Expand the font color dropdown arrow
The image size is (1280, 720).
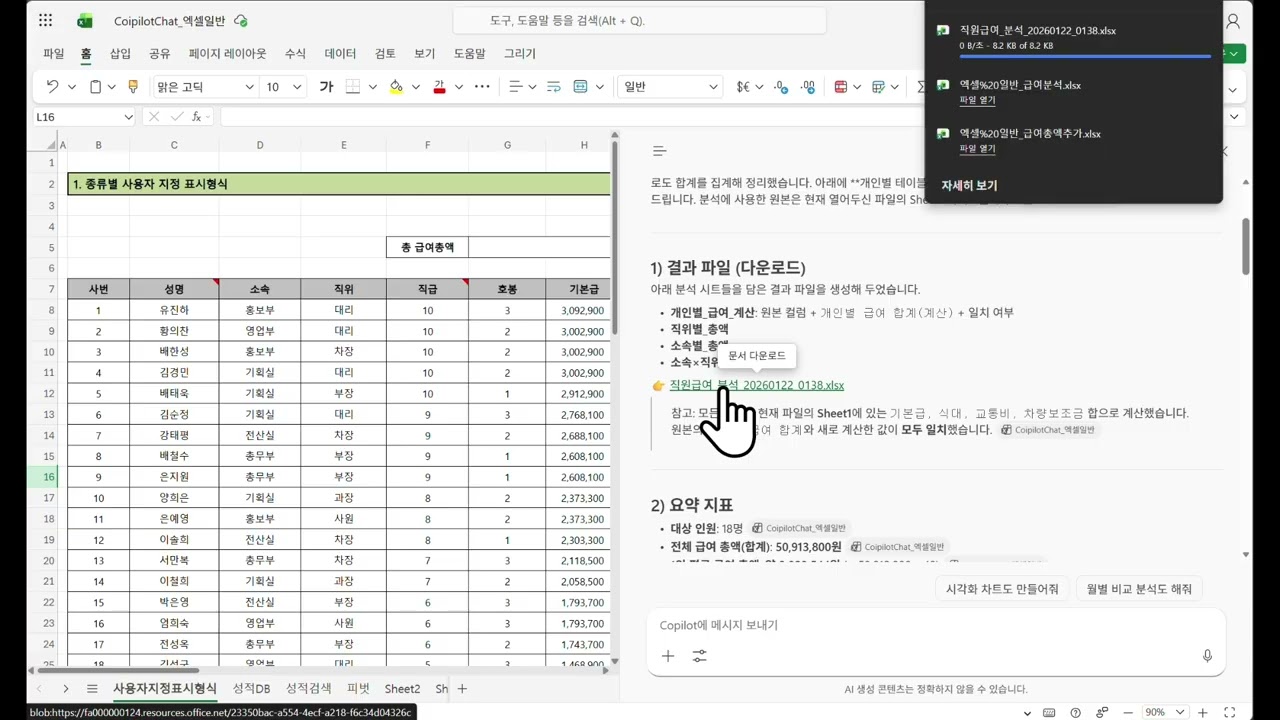[458, 87]
